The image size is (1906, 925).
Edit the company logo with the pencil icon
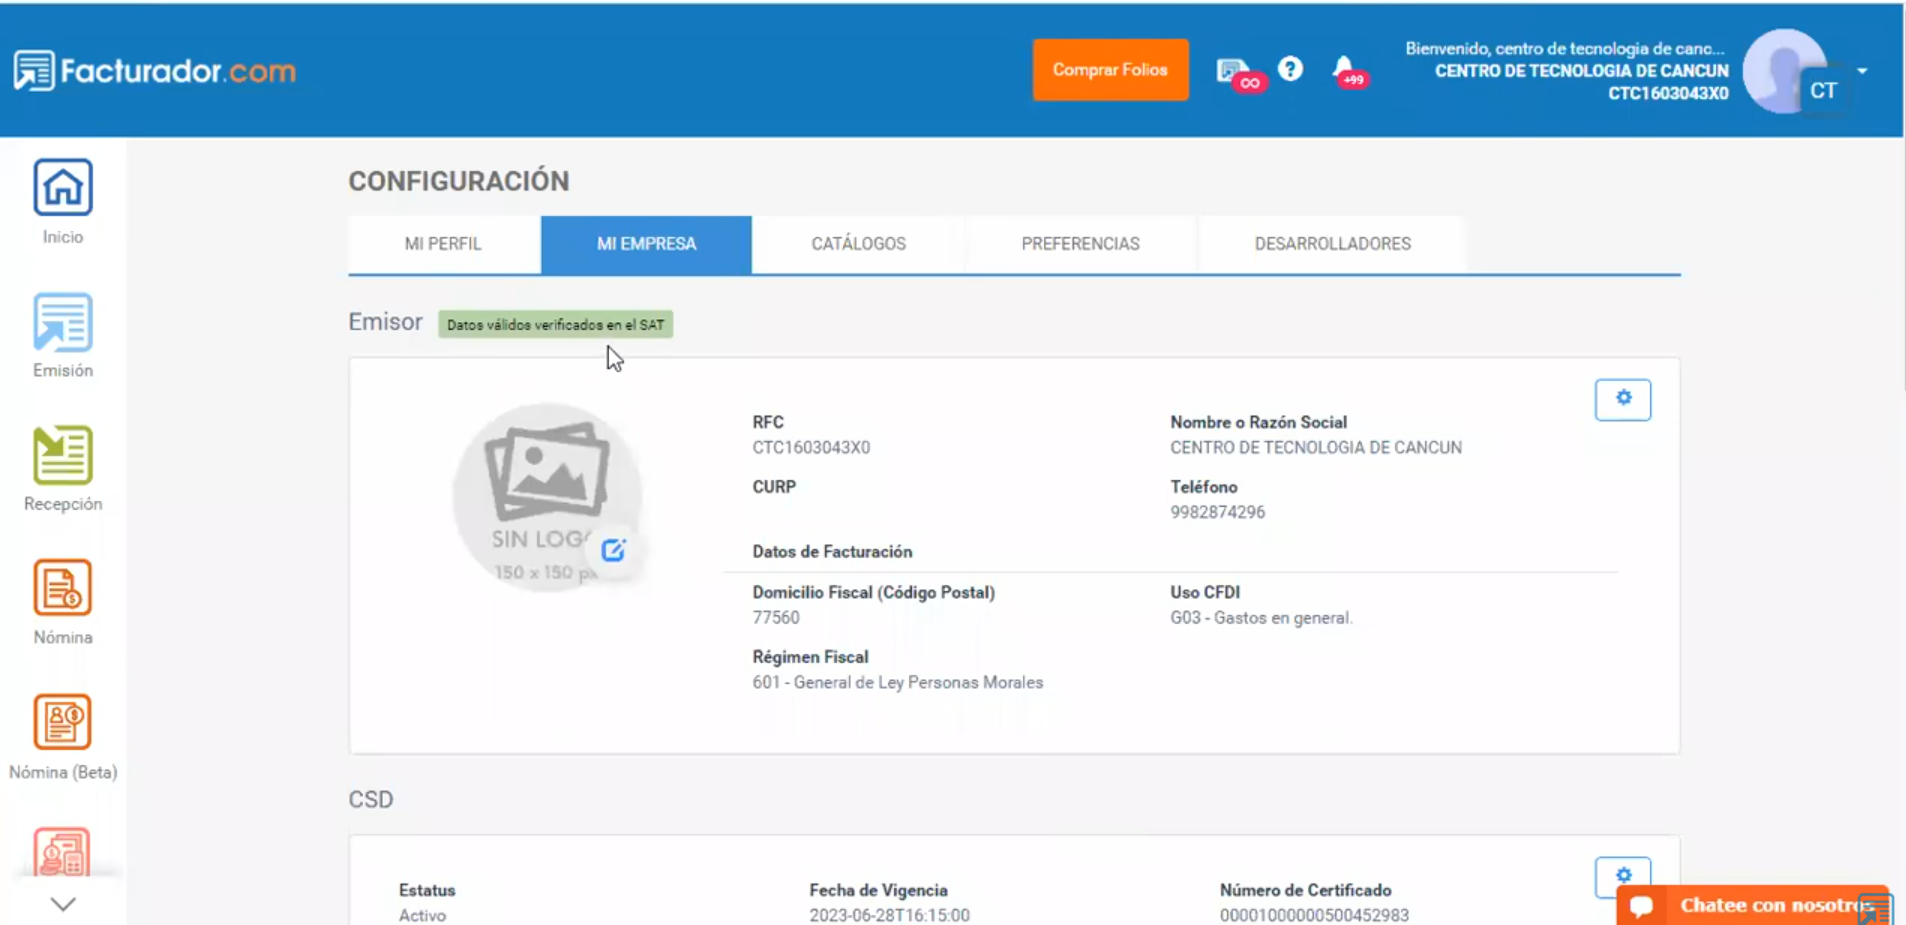point(613,548)
